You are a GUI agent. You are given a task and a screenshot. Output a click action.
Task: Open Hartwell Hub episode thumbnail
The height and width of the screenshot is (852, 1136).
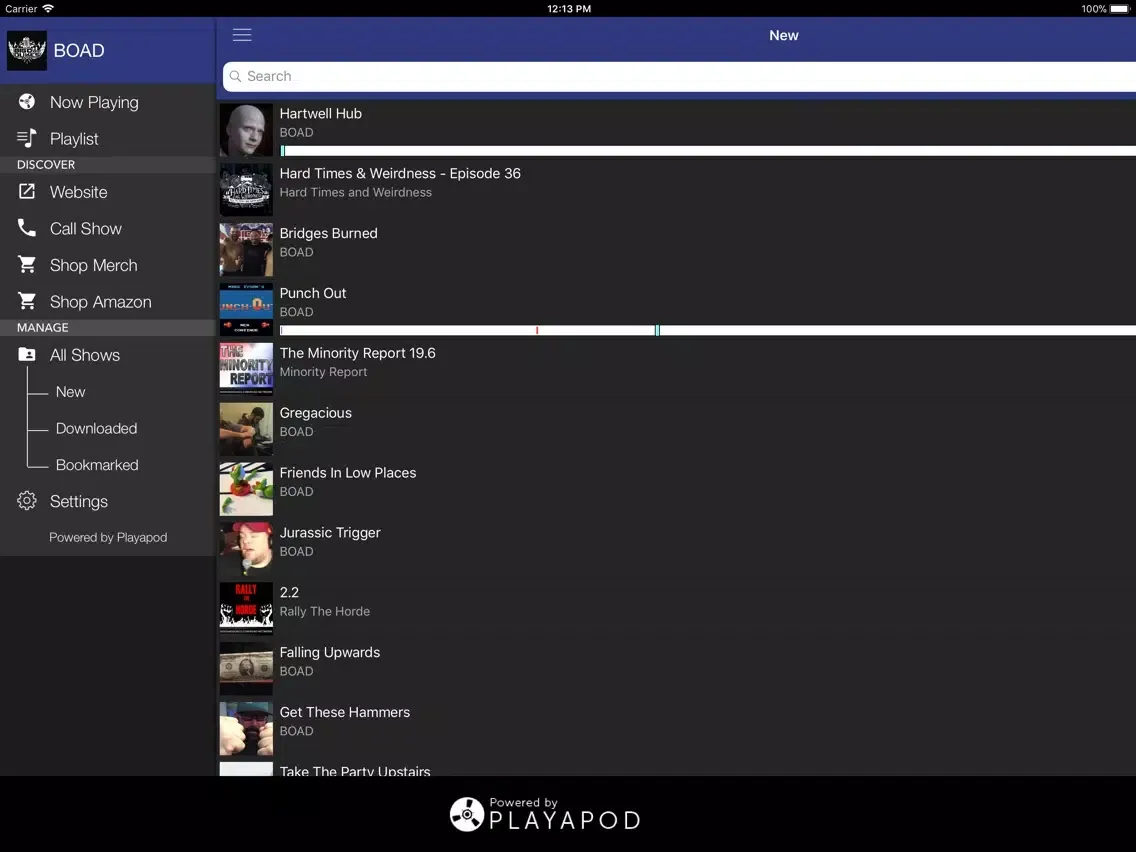246,130
